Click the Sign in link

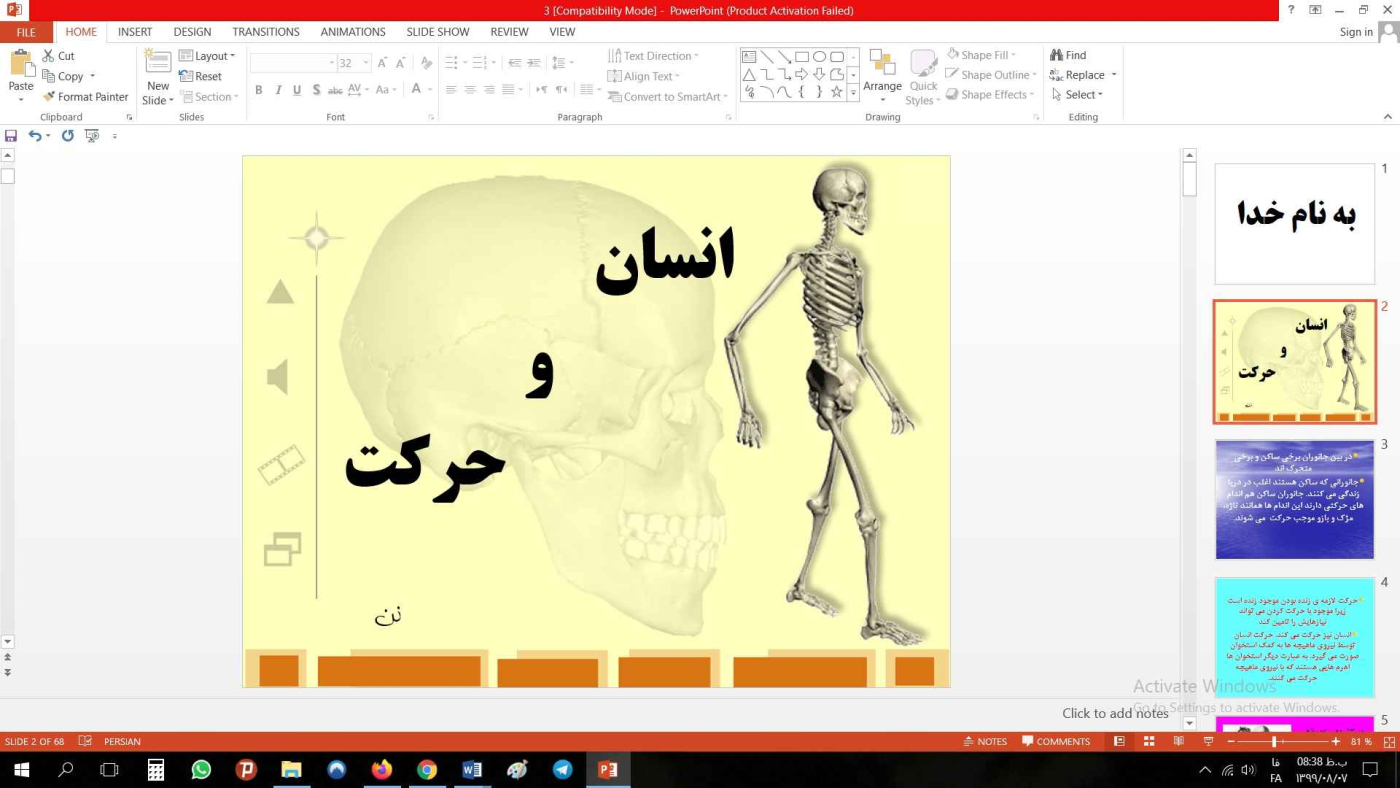point(1355,32)
